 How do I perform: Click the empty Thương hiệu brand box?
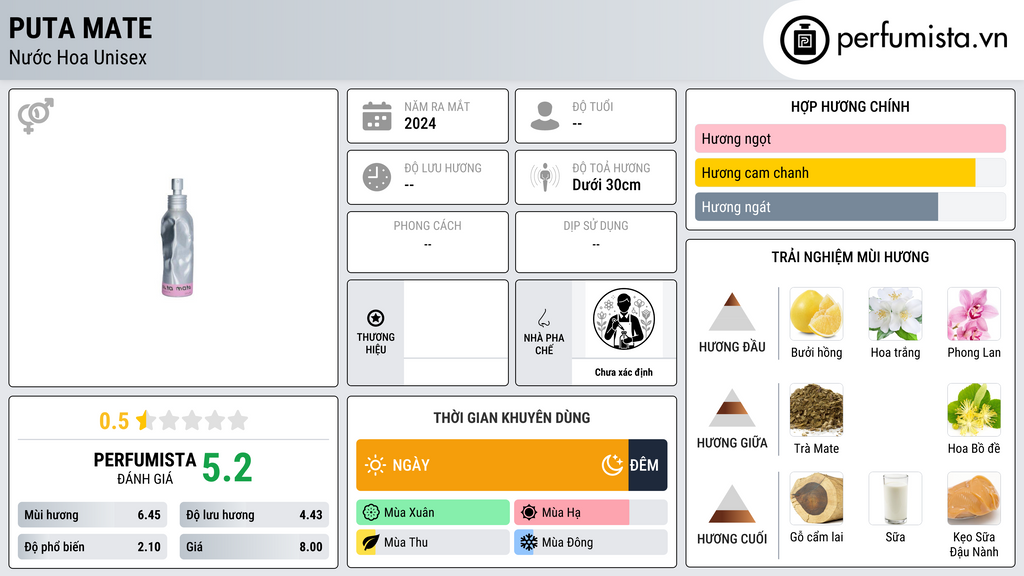(456, 332)
